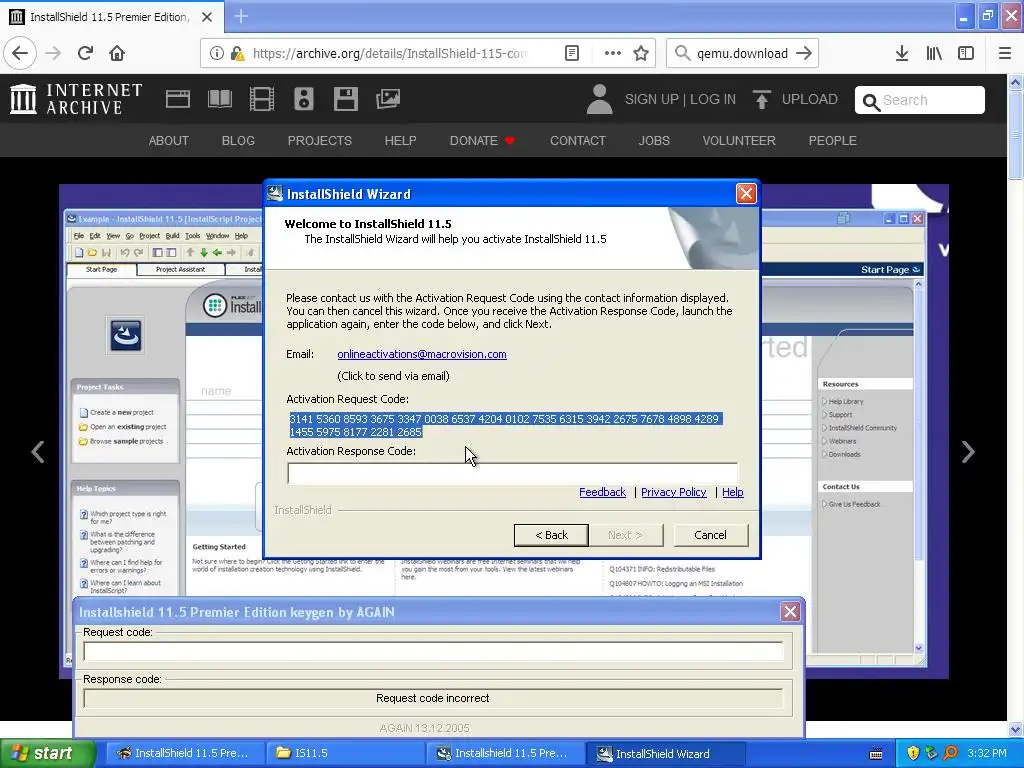This screenshot has width=1024, height=768.
Task: Open the CONTACT menu item
Action: [578, 140]
